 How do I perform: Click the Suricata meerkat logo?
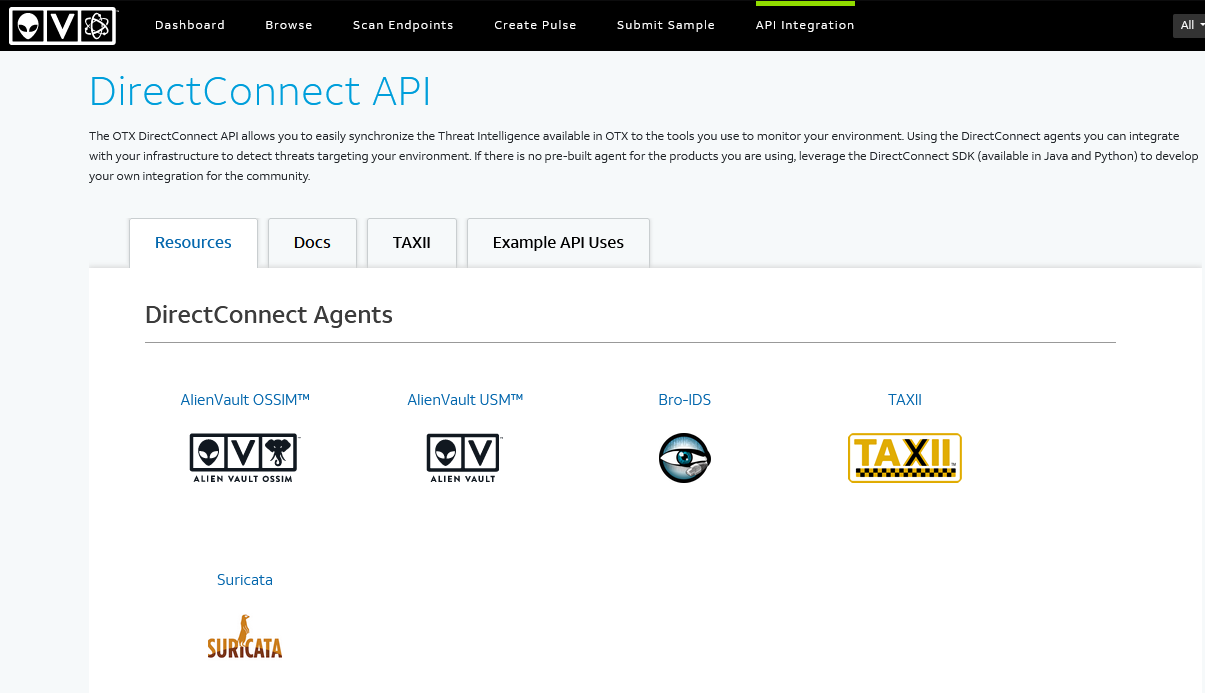245,636
